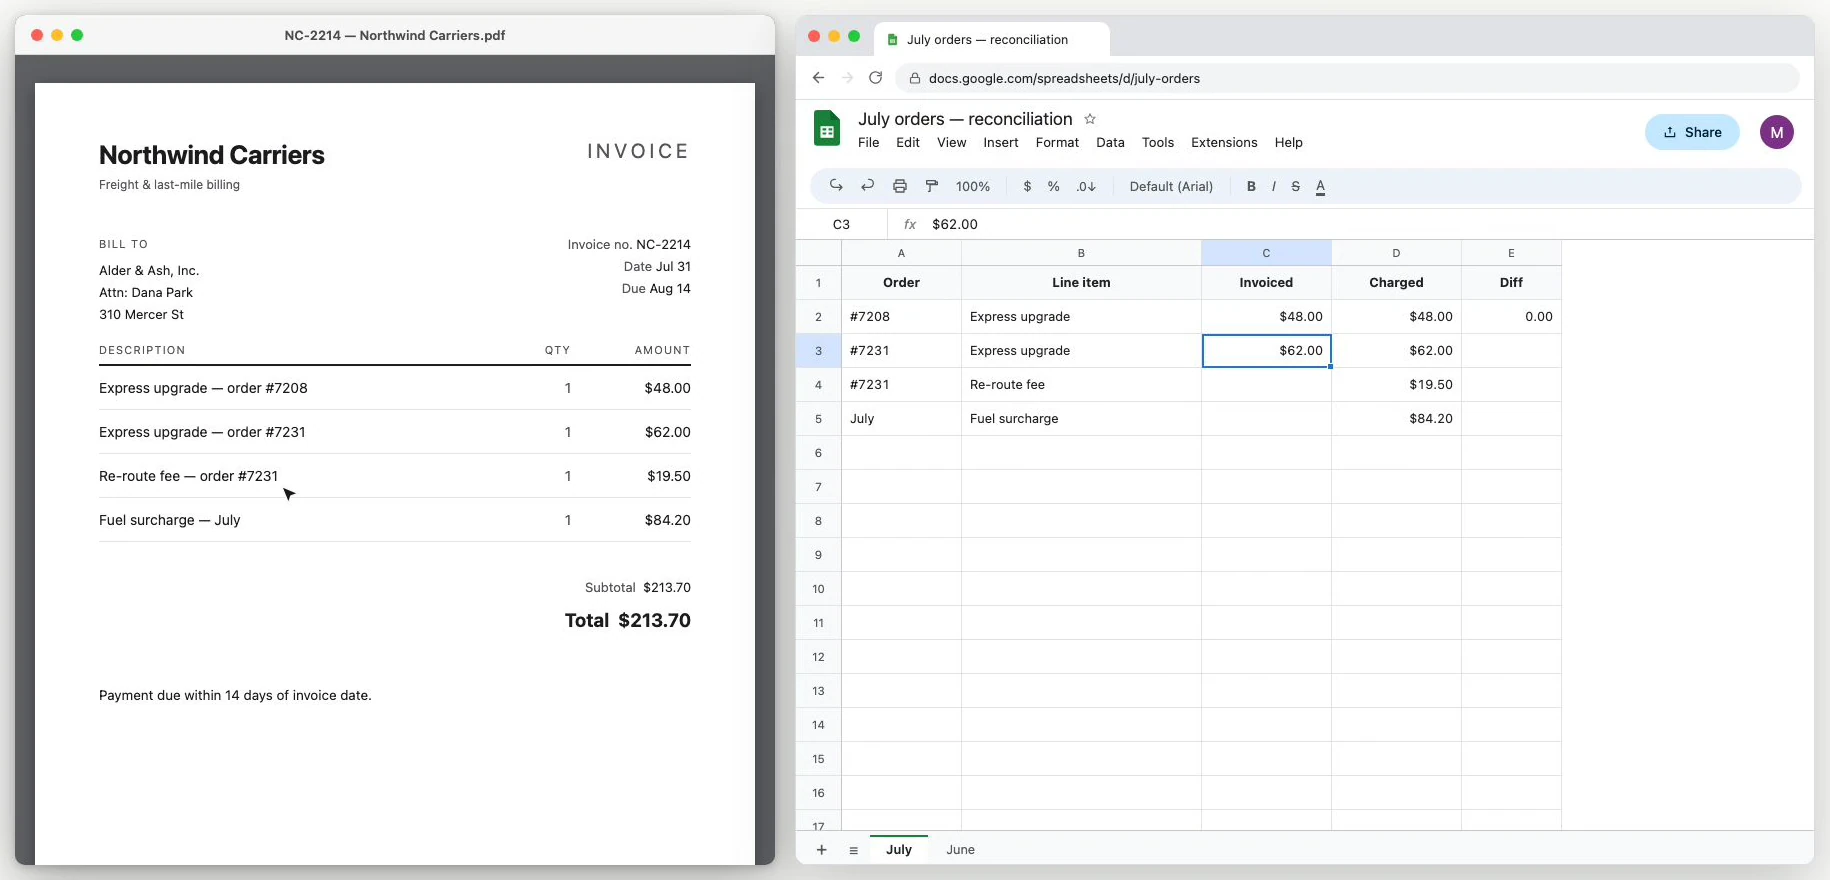The height and width of the screenshot is (880, 1830).
Task: Click the lock icon in address bar
Action: 914,78
